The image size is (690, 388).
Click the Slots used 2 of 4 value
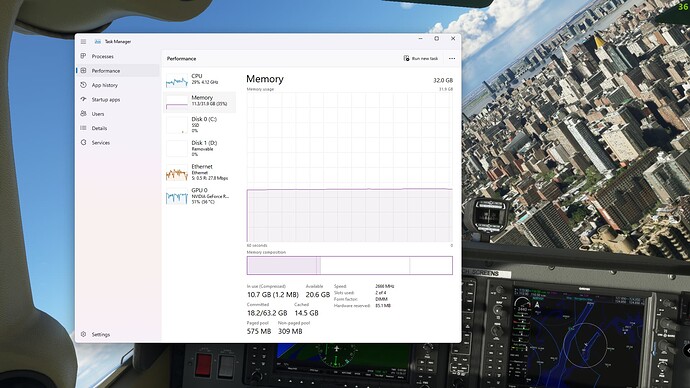381,293
